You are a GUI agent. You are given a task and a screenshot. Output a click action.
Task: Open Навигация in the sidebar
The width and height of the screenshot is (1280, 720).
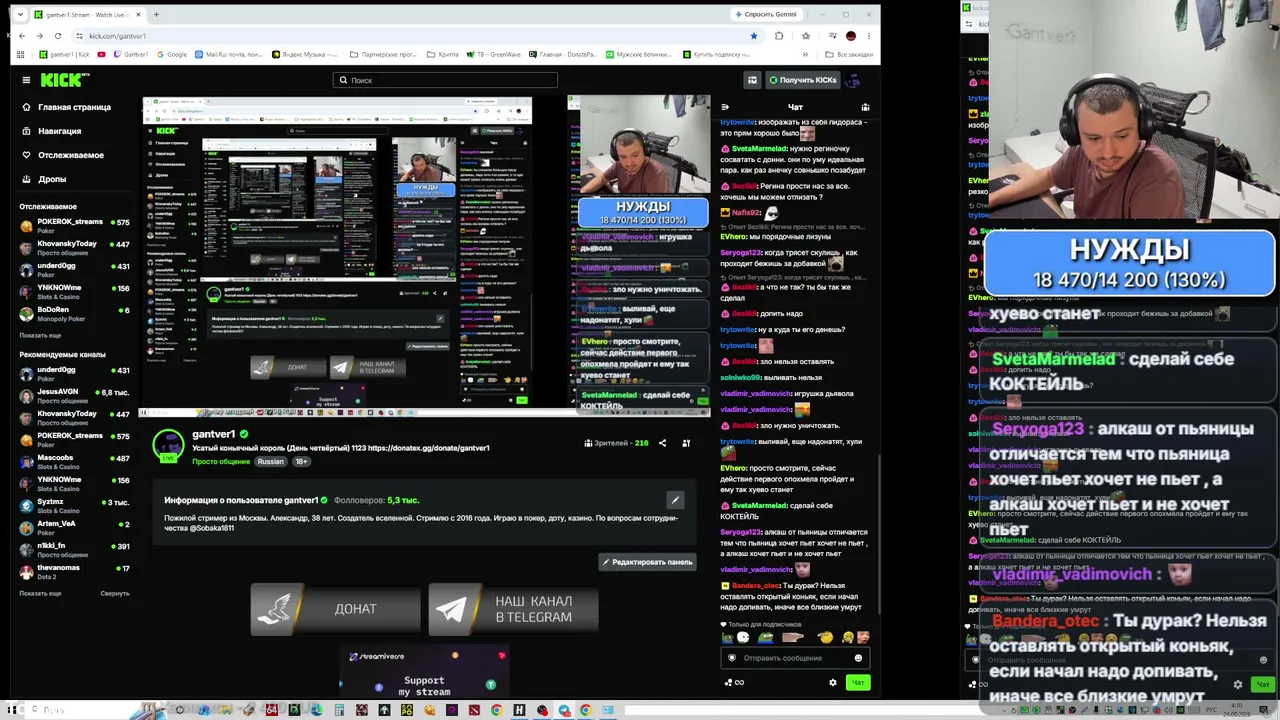(x=52, y=131)
